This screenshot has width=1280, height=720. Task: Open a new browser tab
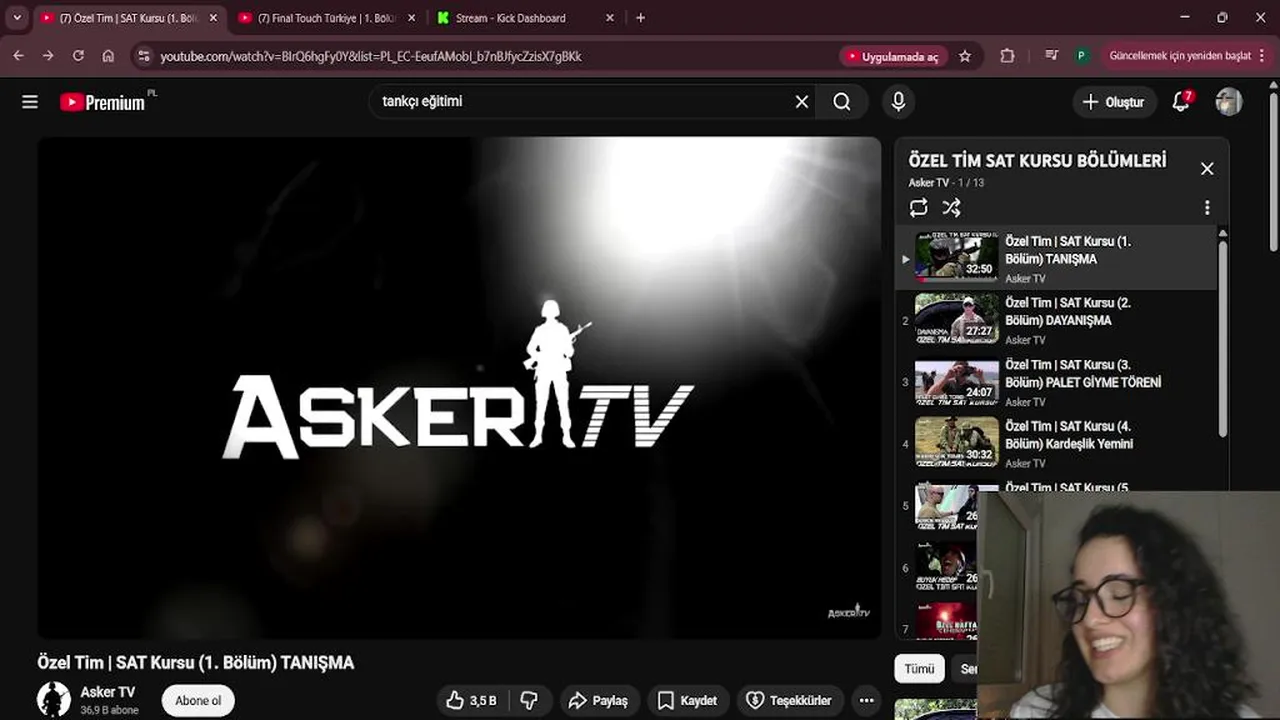pyautogui.click(x=641, y=18)
